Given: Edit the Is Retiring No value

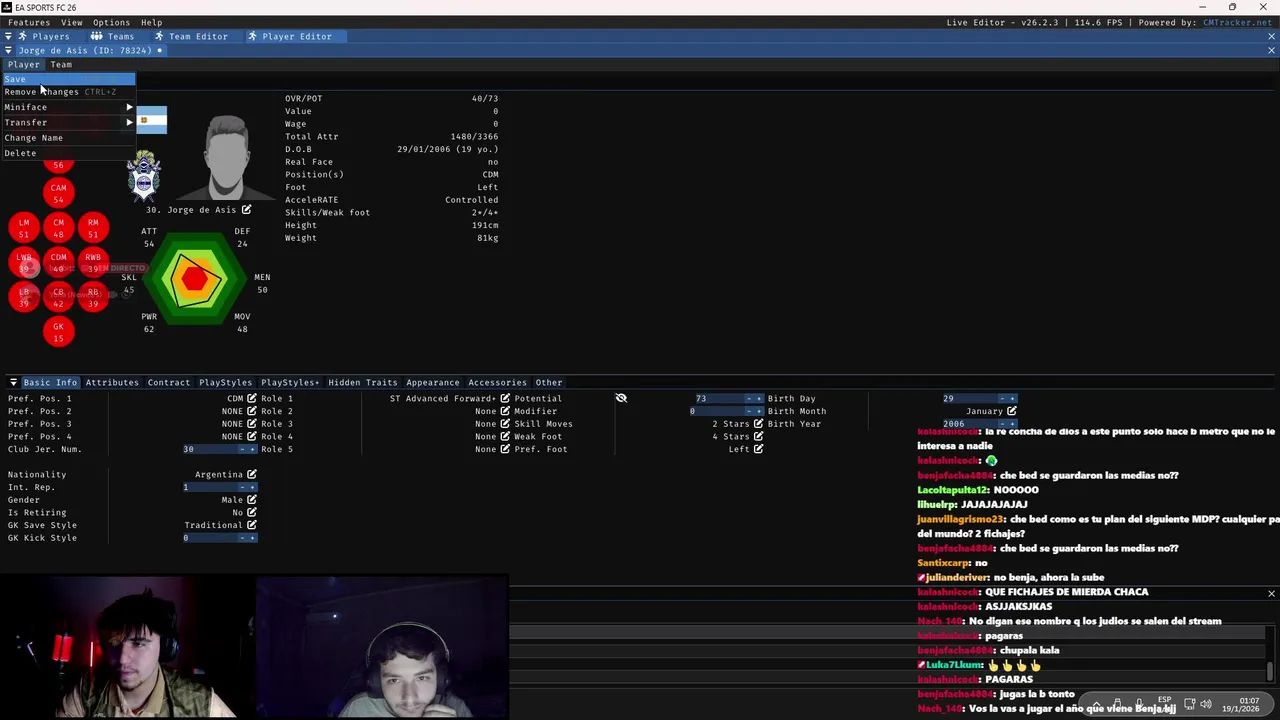Looking at the screenshot, I should (251, 513).
